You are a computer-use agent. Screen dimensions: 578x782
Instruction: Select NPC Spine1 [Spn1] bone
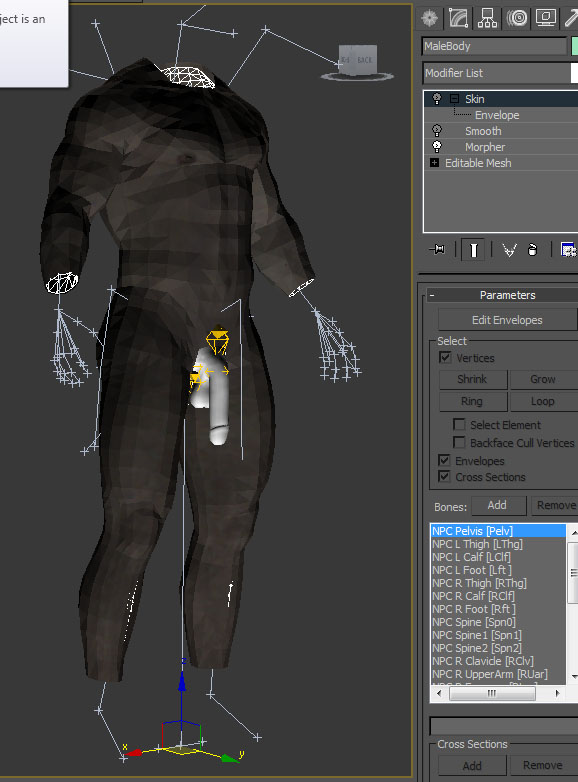coord(498,635)
